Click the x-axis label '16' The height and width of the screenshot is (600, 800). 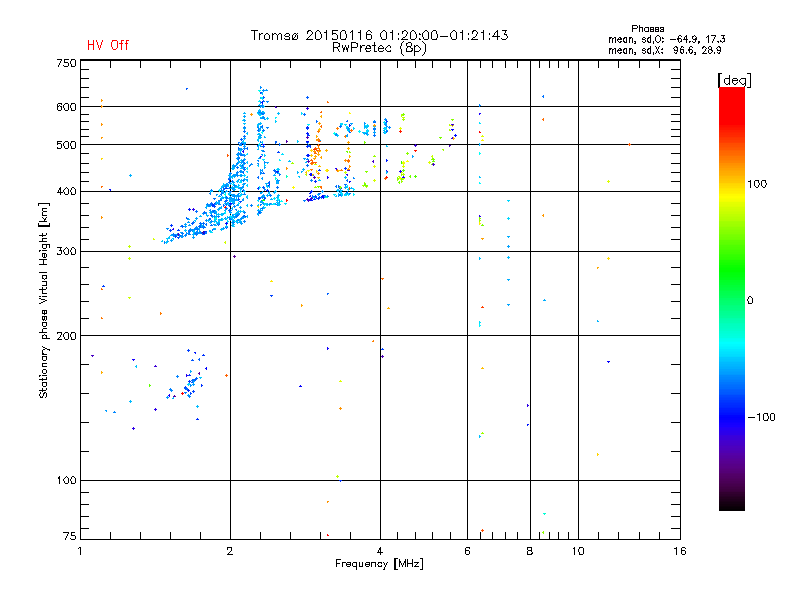coord(680,551)
